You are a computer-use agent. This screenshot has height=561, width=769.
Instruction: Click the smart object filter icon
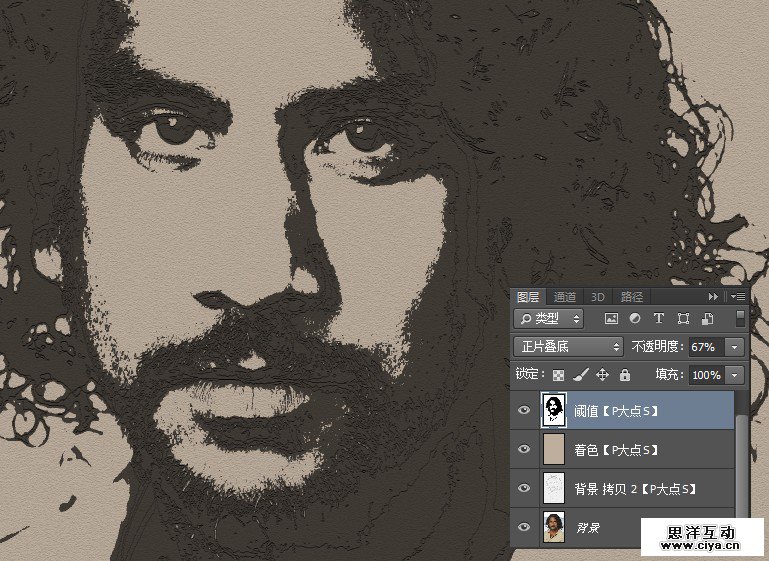707,319
